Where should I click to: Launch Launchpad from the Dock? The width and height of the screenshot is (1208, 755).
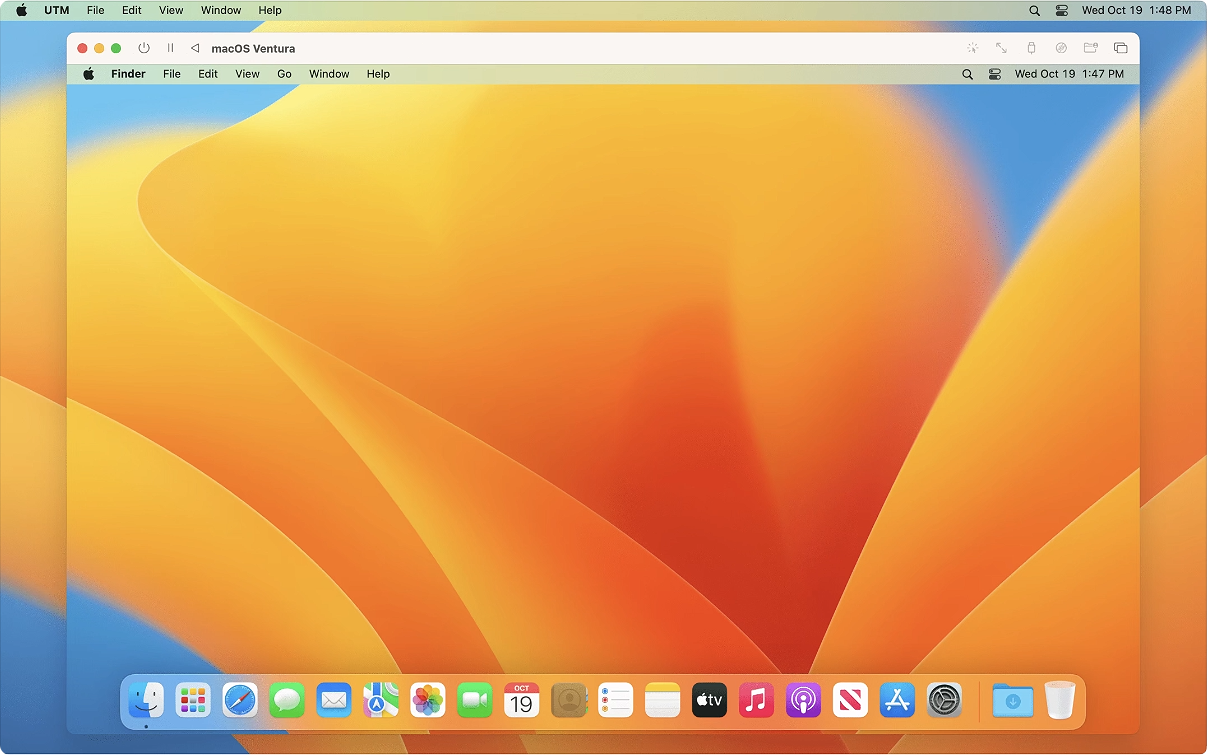point(193,700)
